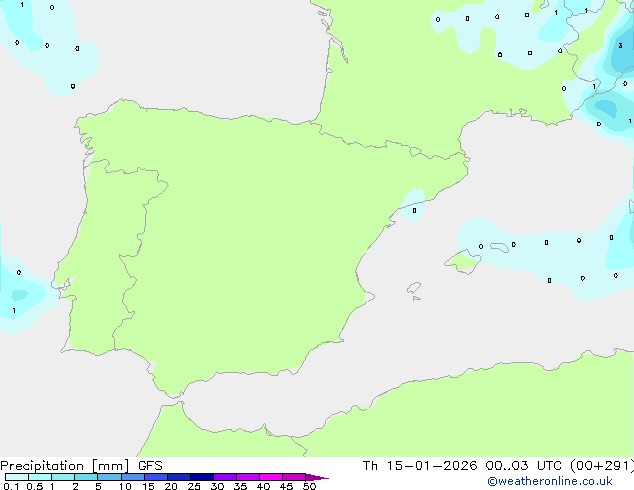Select the 1 to 2 mm legend color
Viewport: 634px width, 490px height.
[x=63, y=477]
